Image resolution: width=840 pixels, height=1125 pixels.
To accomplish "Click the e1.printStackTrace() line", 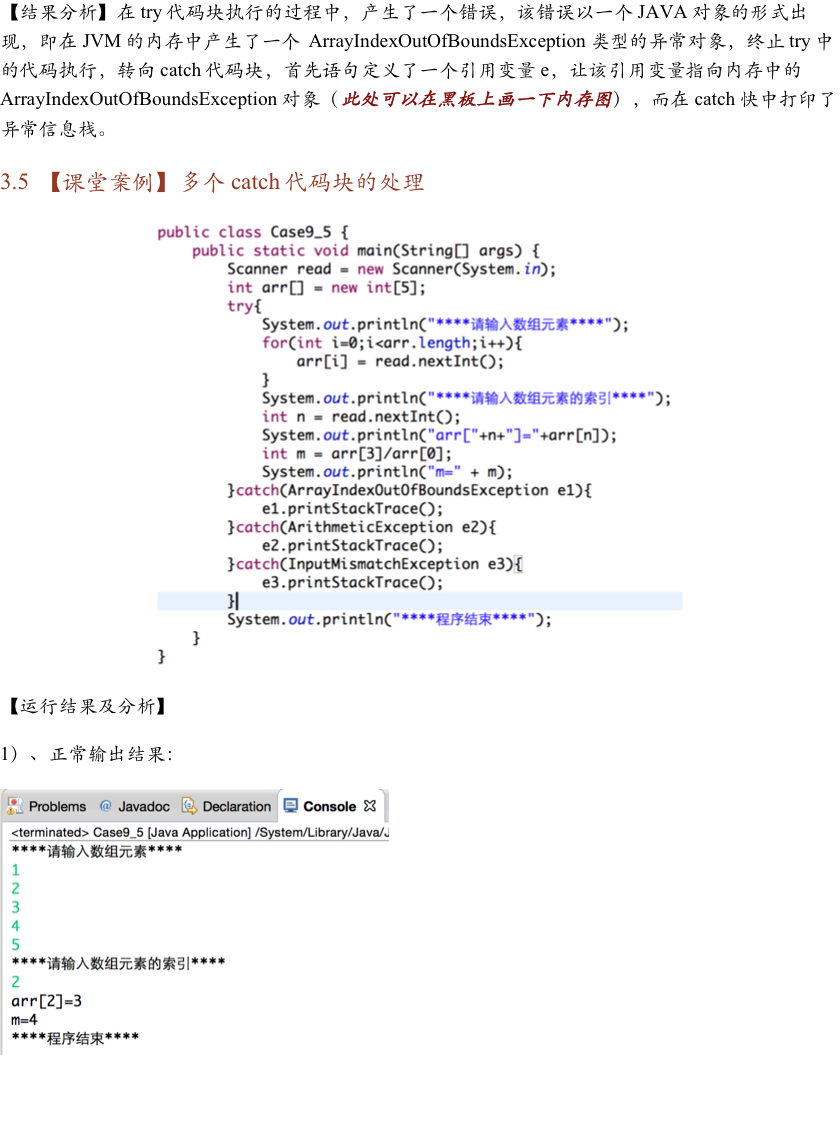I will tap(352, 509).
